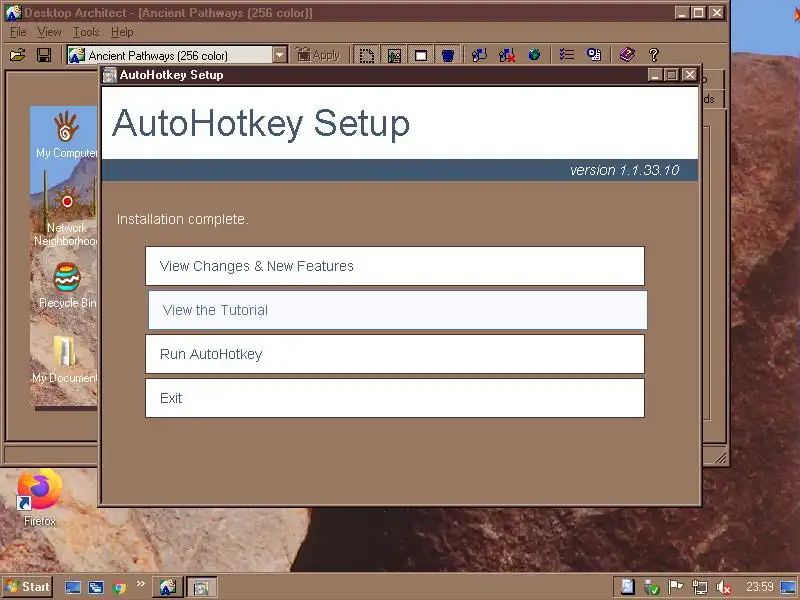Expand quick launch overflow chevron

pyautogui.click(x=141, y=584)
